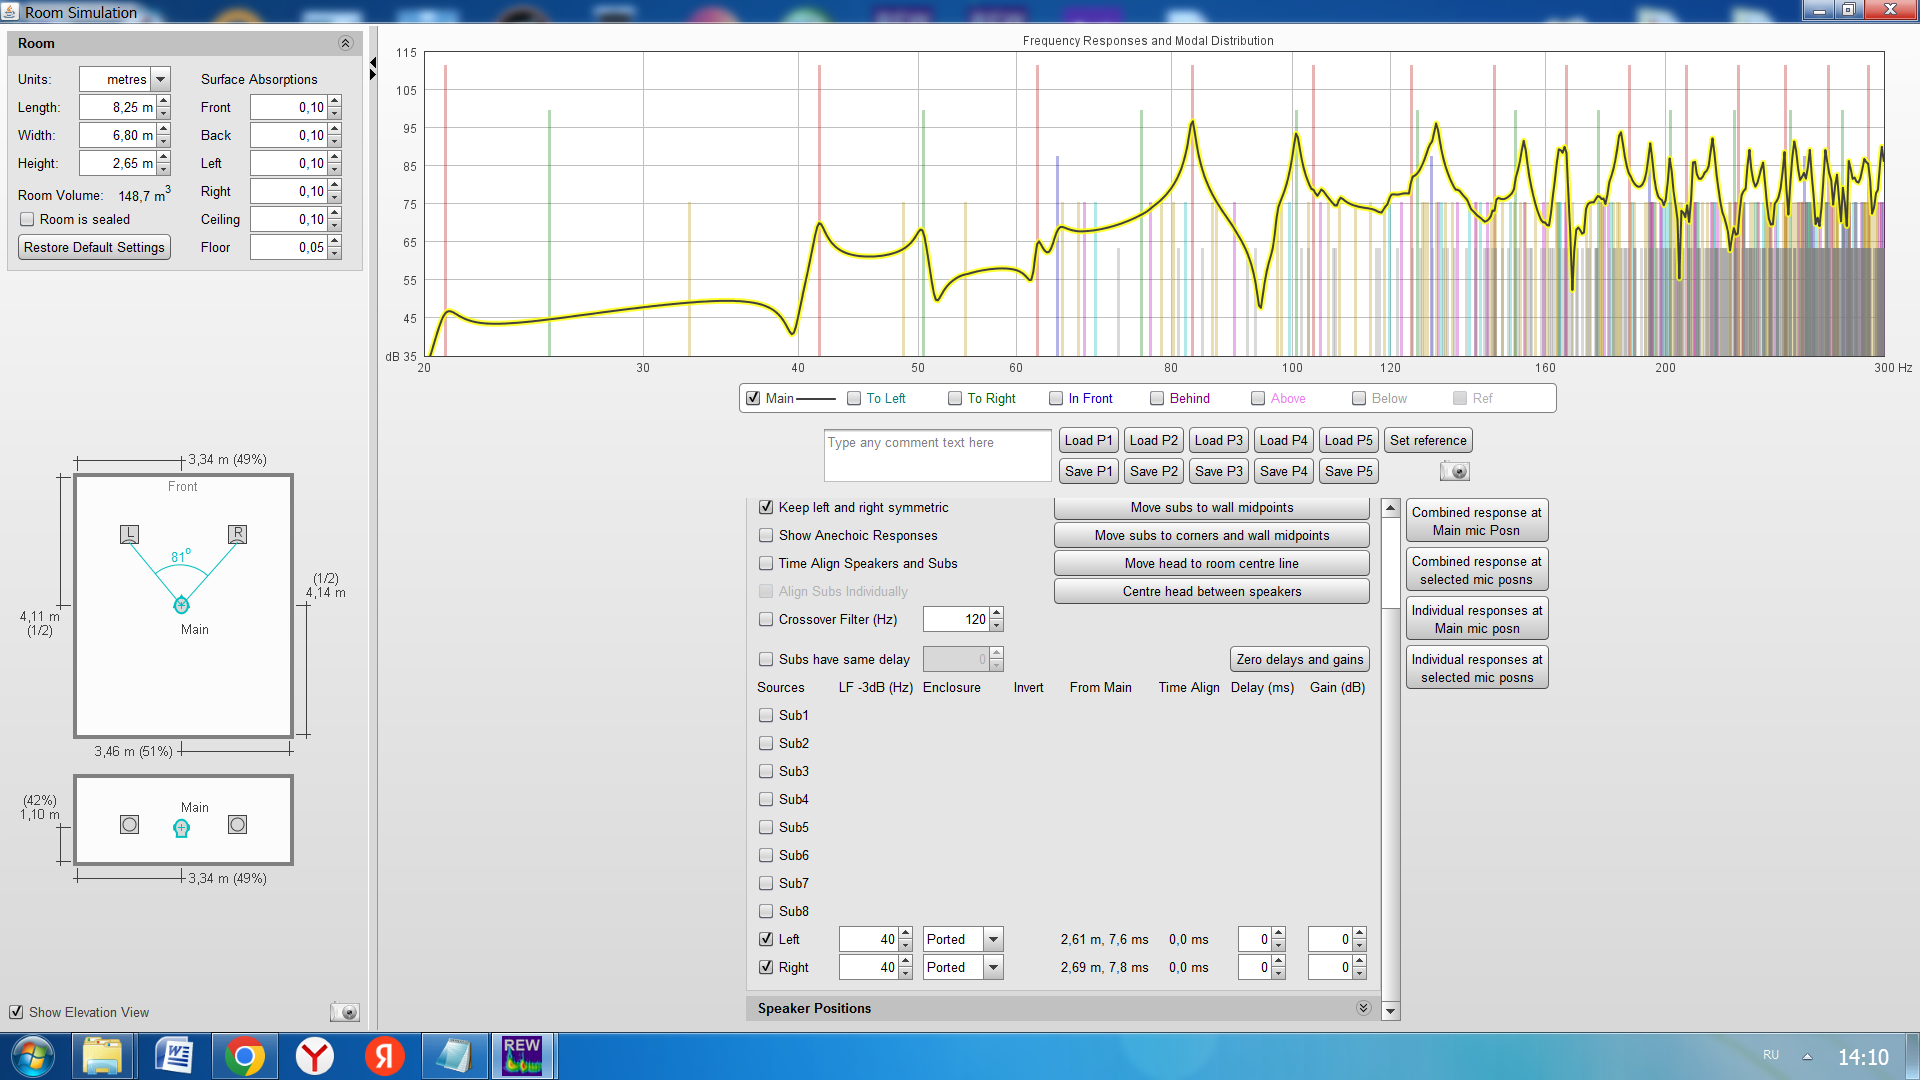Click Load P1 button
Viewport: 1920px width, 1080px height.
[x=1088, y=440]
